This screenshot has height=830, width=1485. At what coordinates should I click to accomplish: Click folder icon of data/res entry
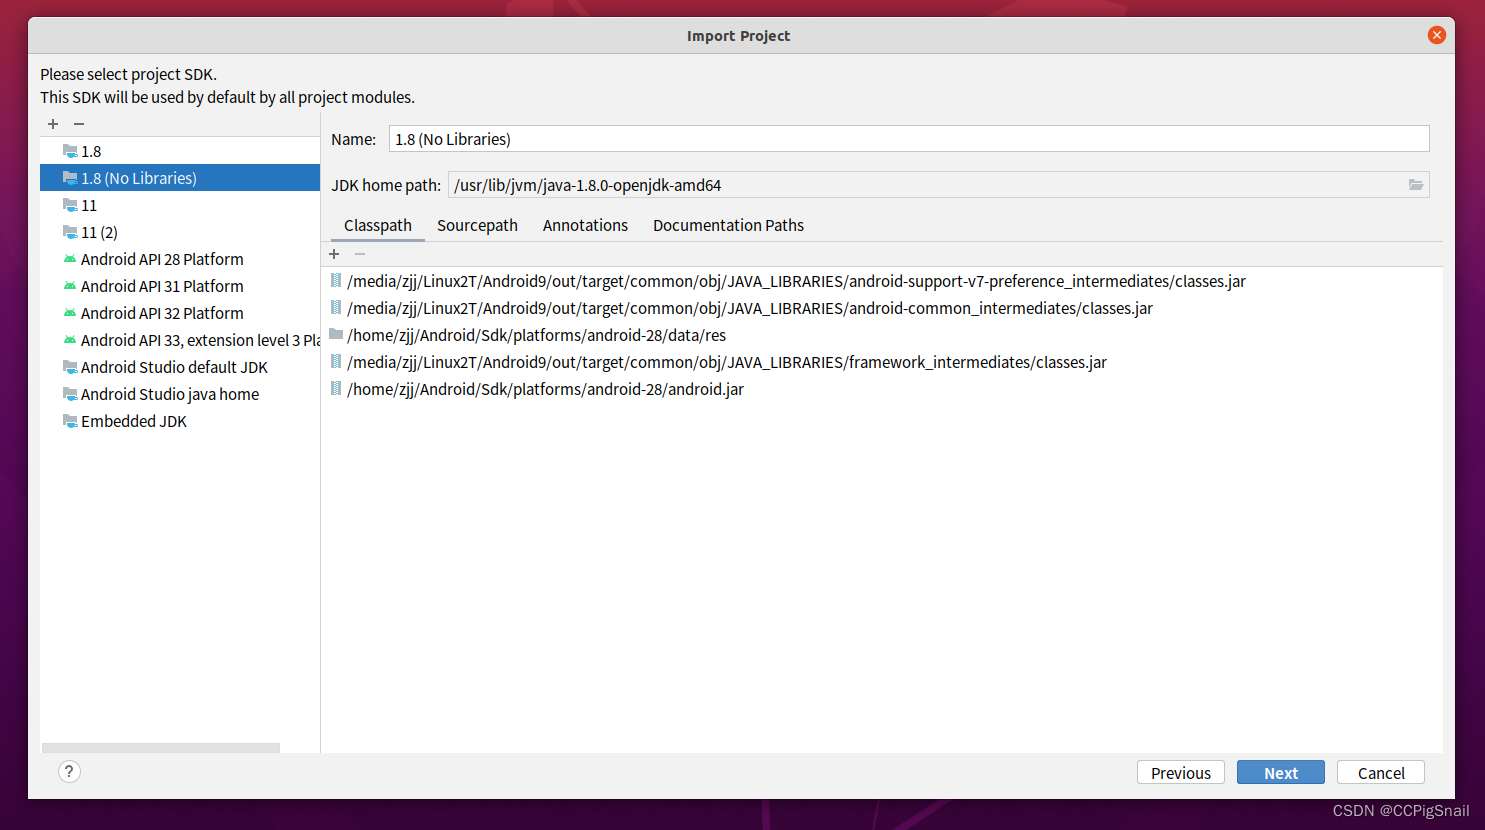(x=336, y=335)
